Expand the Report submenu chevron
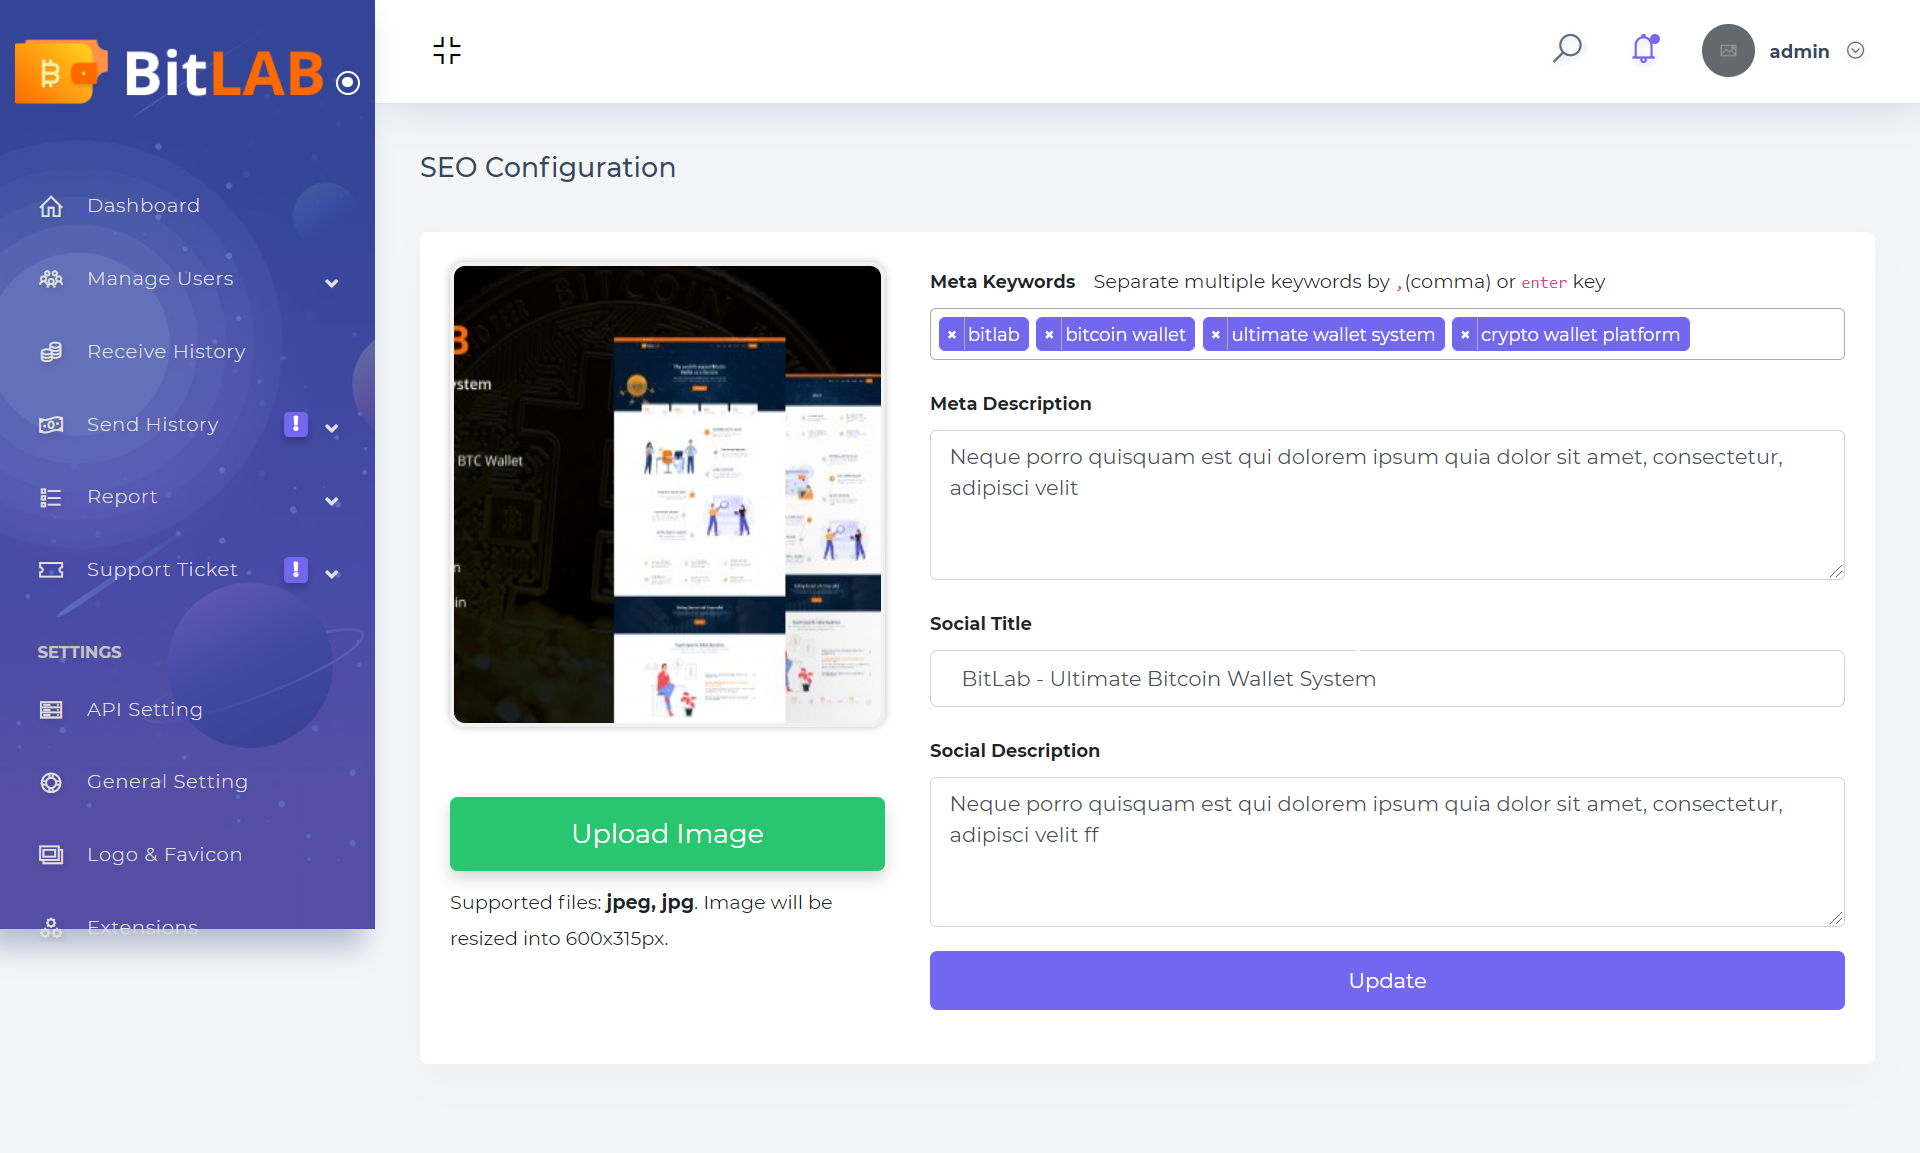This screenshot has height=1153, width=1920. [331, 501]
